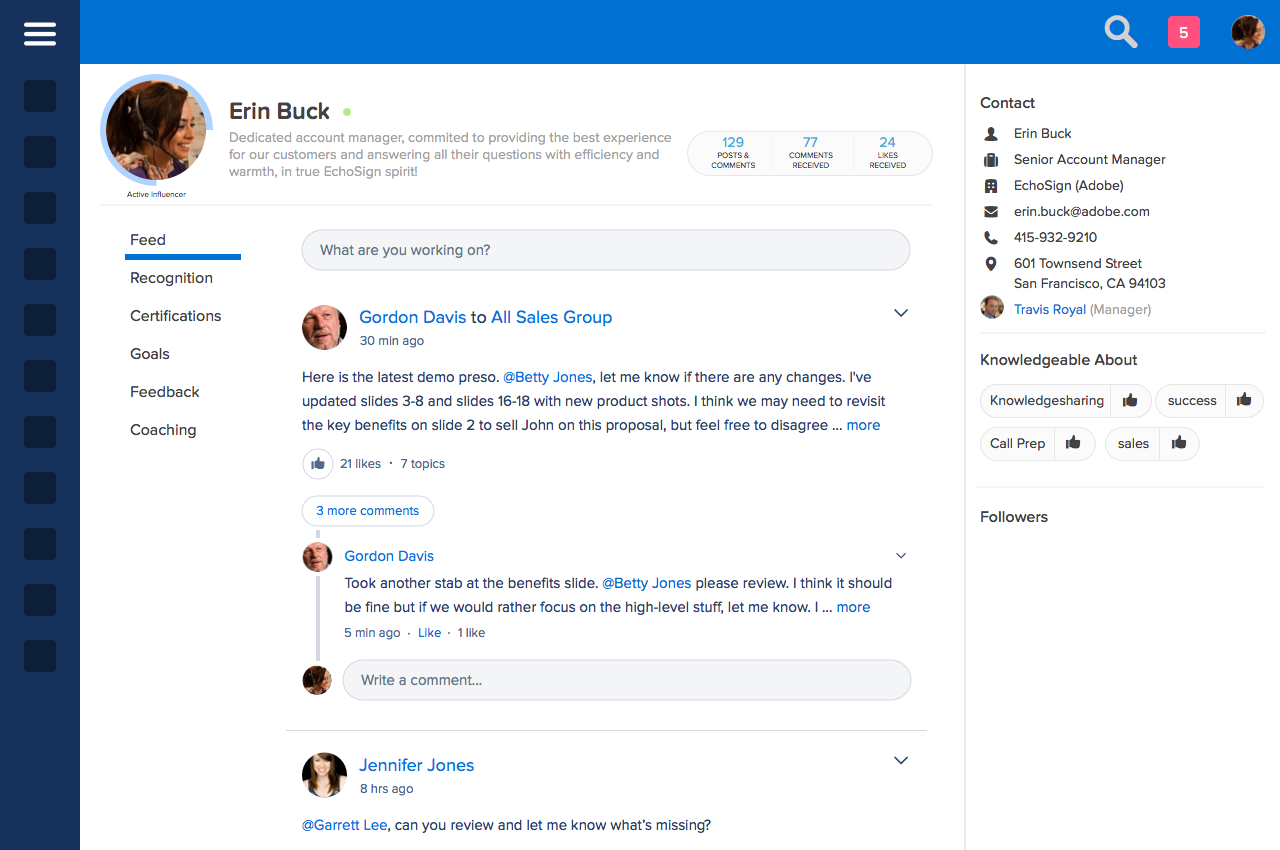Viewport: 1280px width, 850px height.
Task: Expand 'more' on the benefits slide comment
Action: [853, 607]
